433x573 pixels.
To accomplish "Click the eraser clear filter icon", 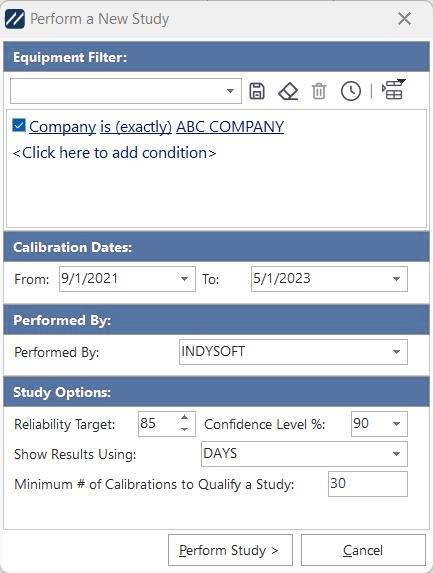I will pos(288,91).
